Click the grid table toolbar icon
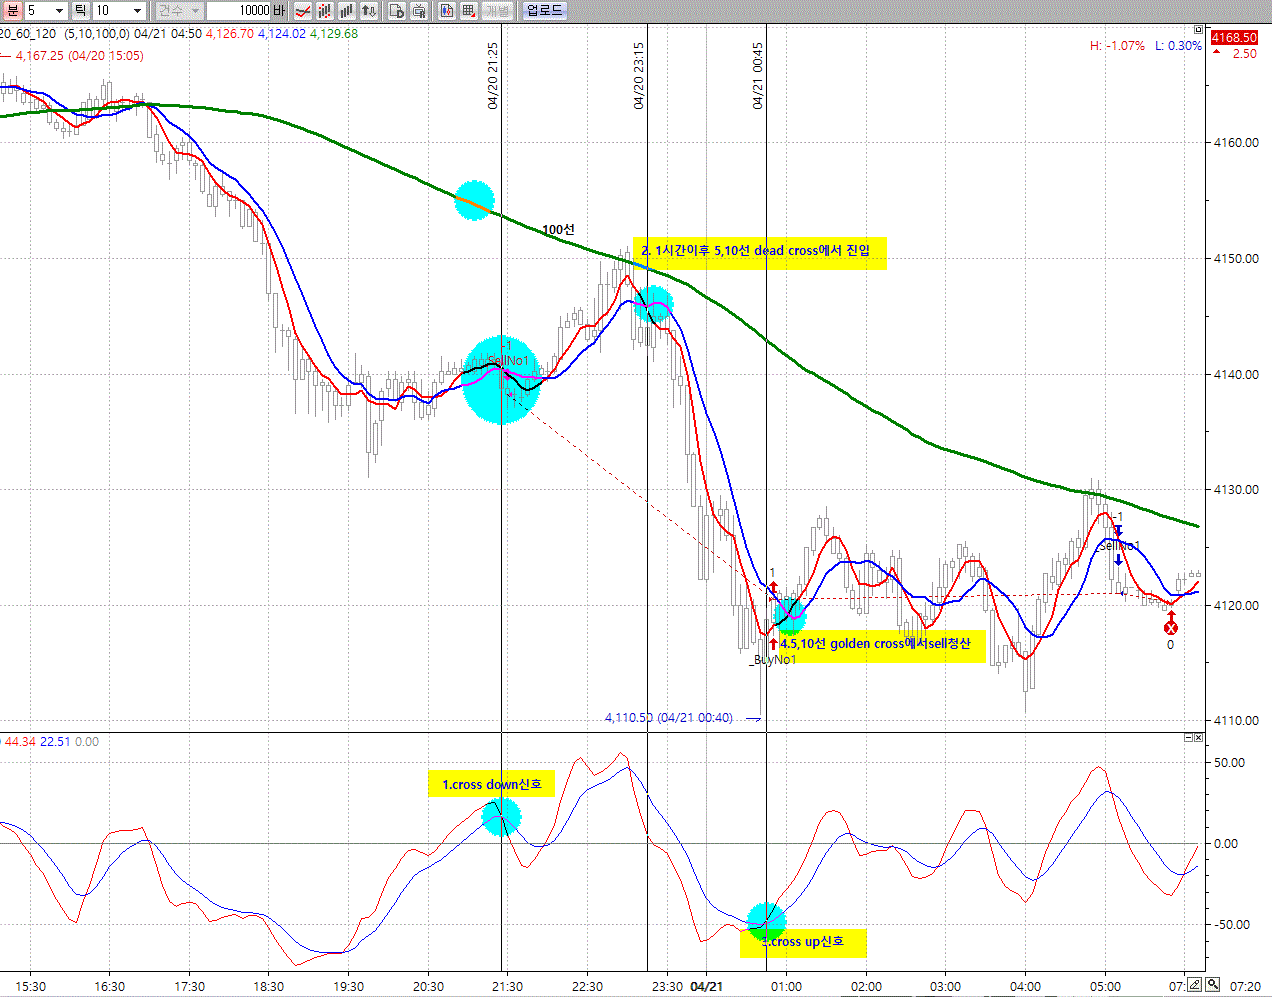 pyautogui.click(x=469, y=11)
